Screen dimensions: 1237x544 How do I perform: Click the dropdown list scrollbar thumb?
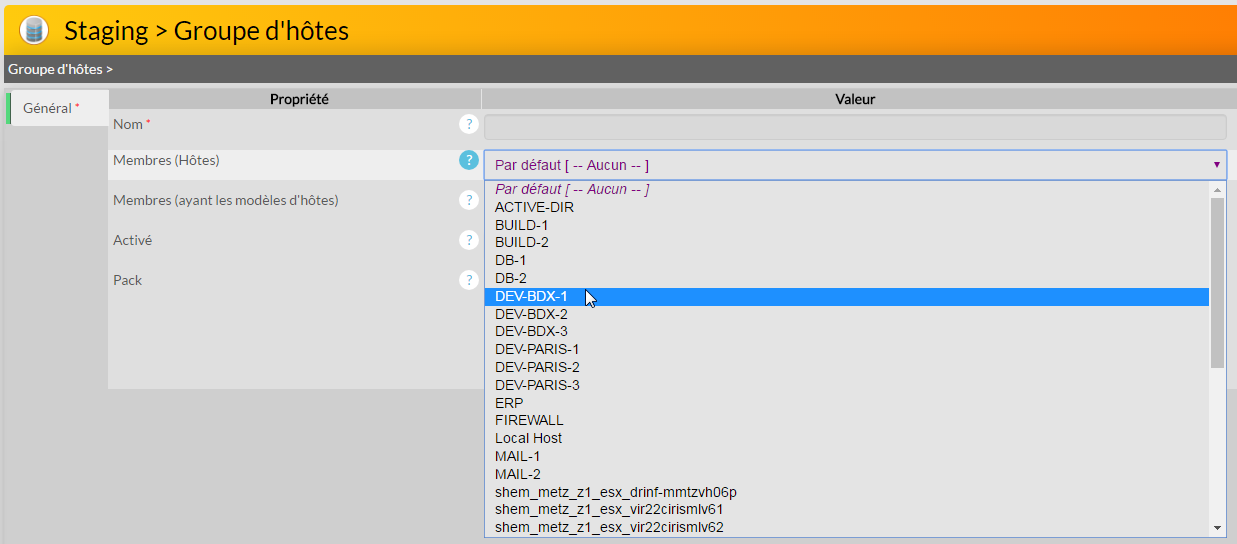1217,282
